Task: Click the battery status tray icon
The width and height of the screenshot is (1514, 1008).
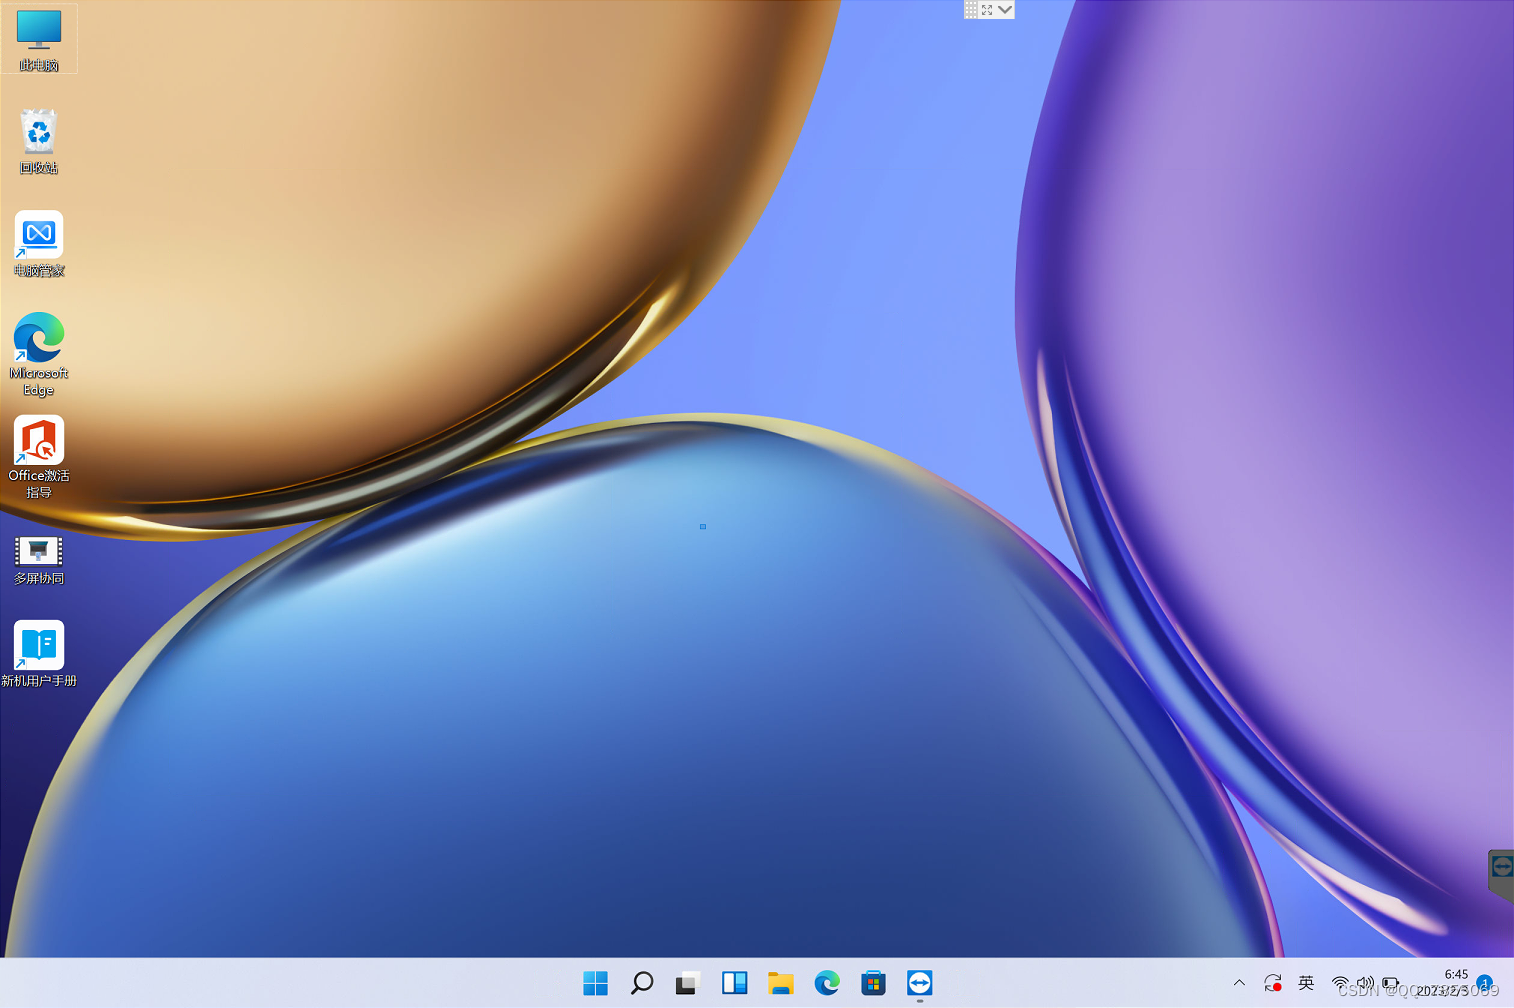Action: click(1391, 983)
